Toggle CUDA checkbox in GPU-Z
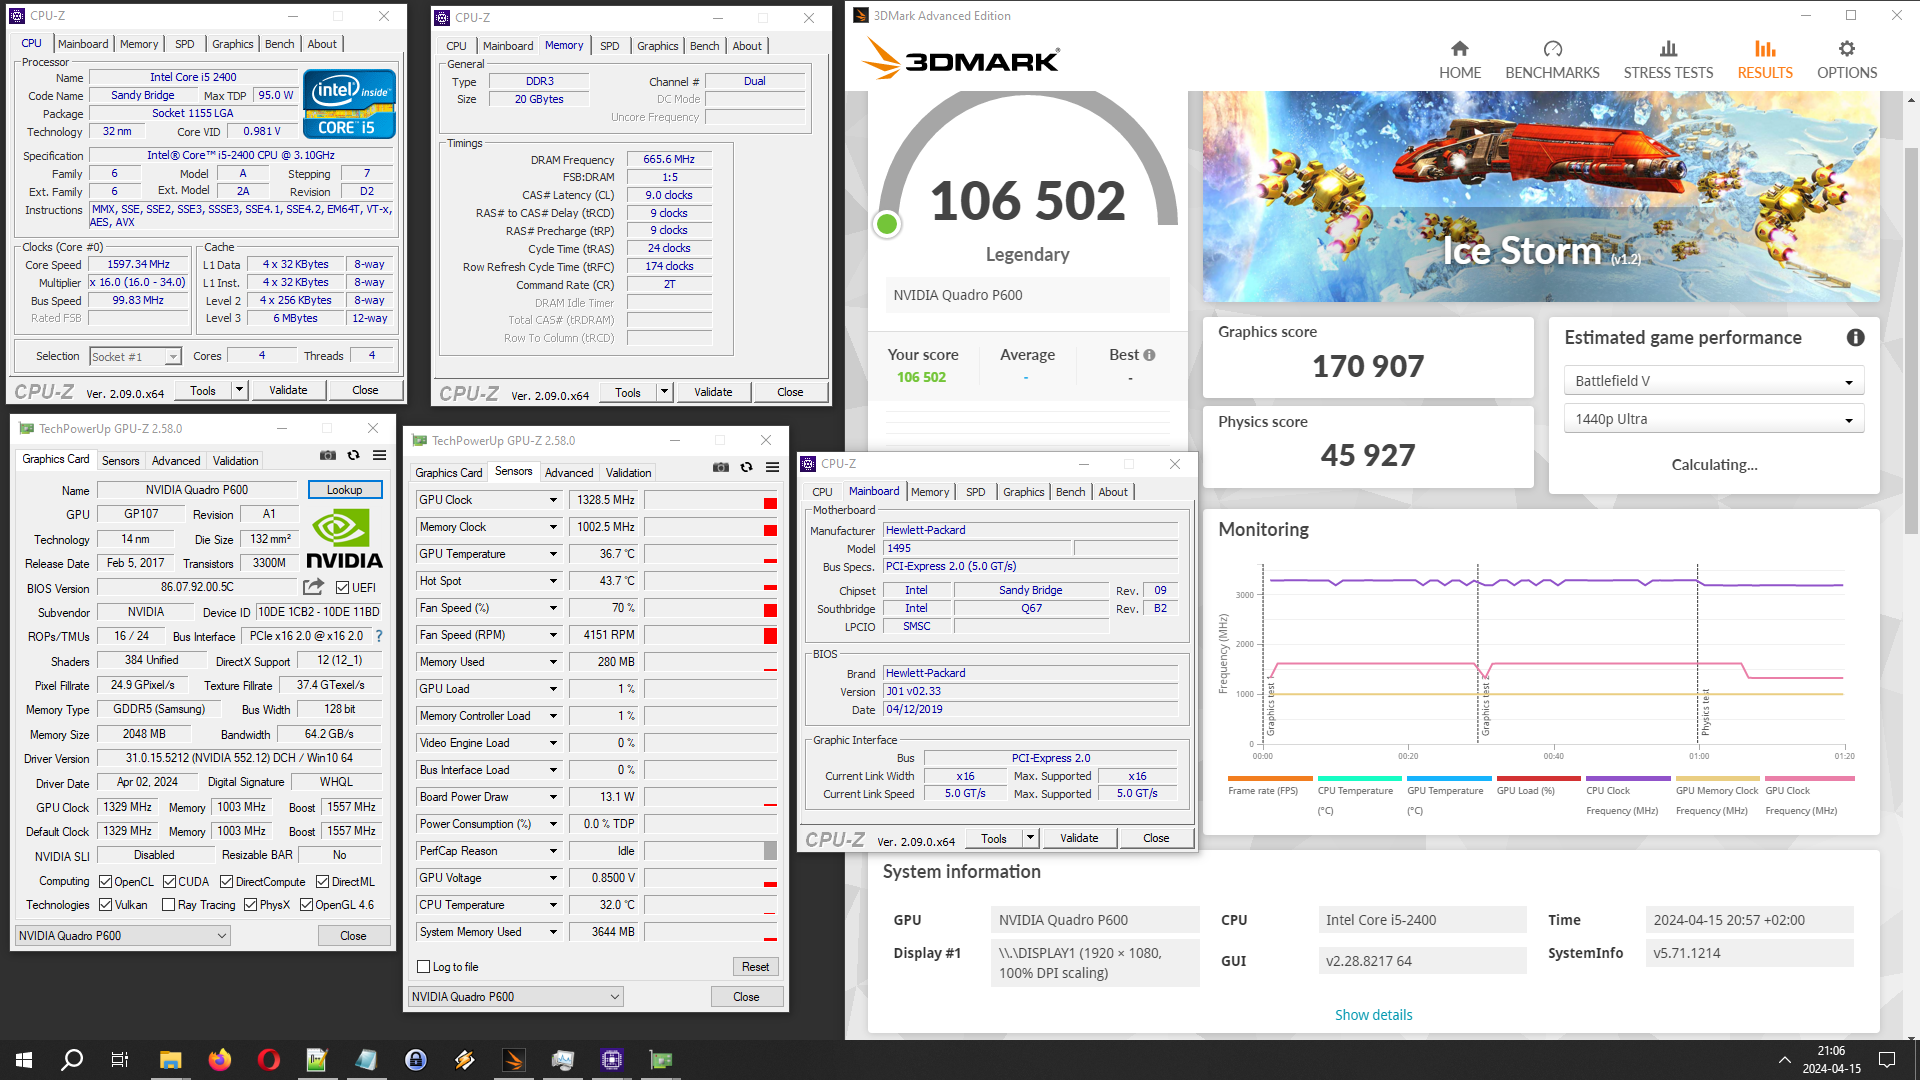This screenshot has height=1080, width=1920. [x=169, y=882]
